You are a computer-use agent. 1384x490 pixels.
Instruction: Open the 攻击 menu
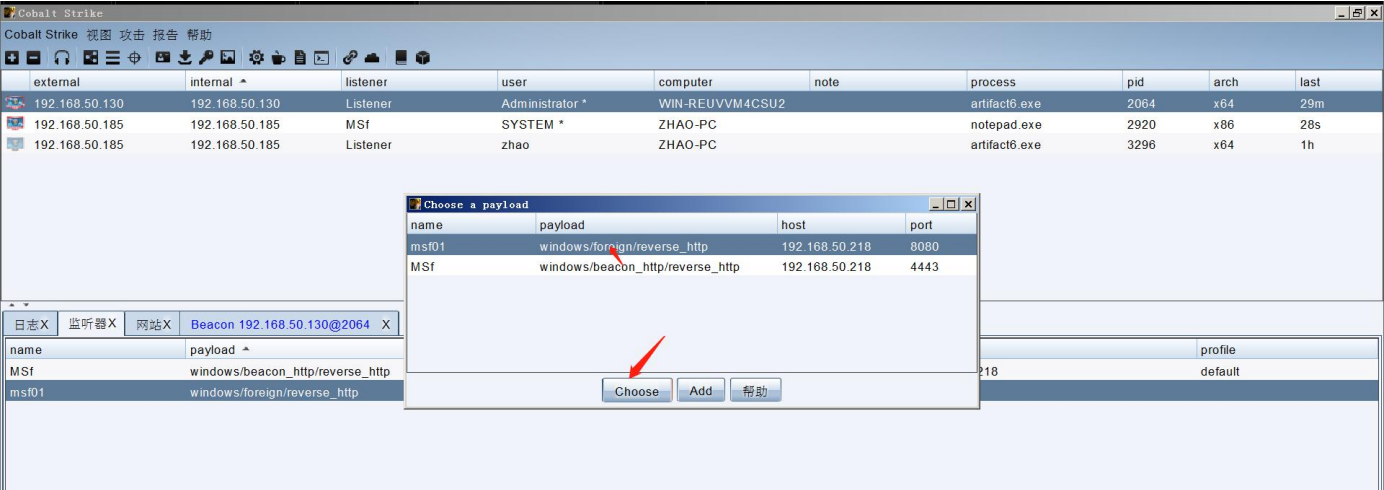(x=132, y=34)
